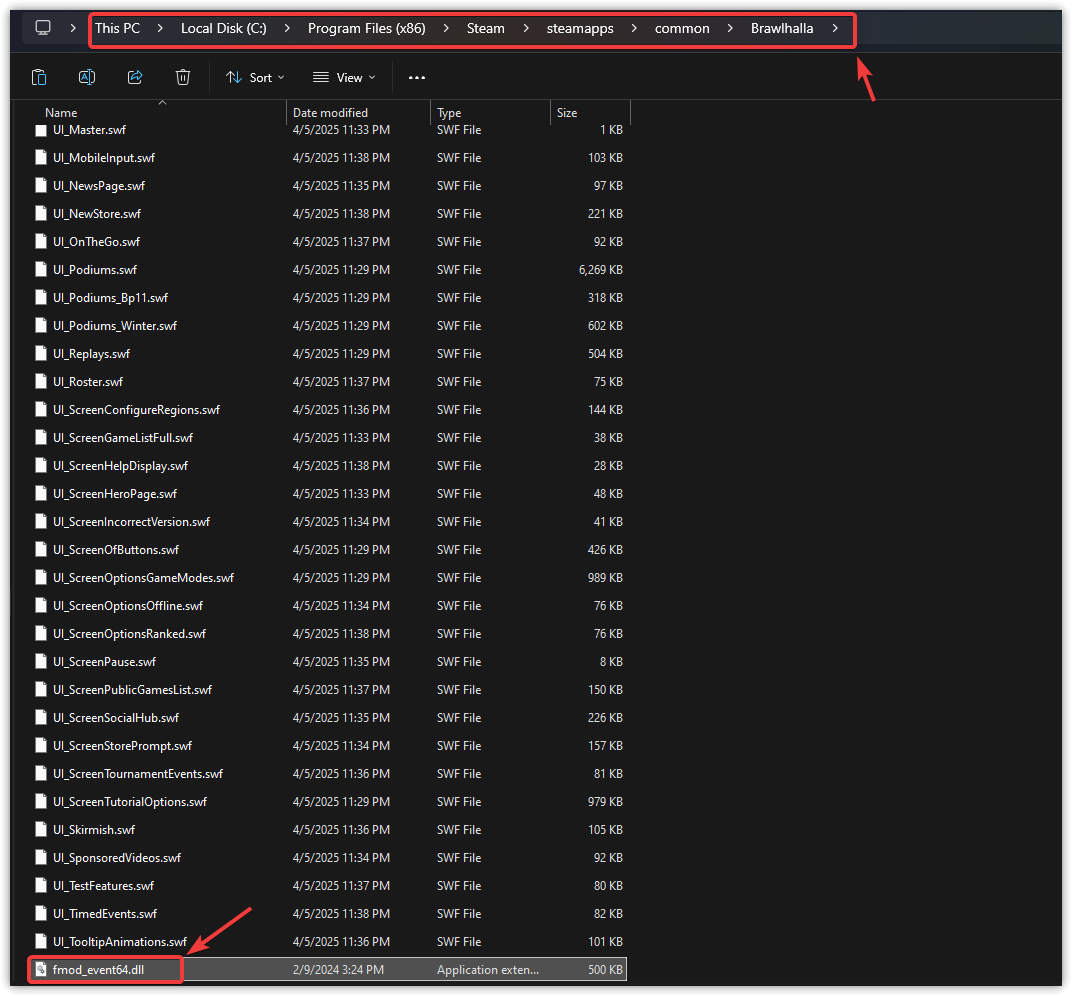Select UI_TestFeatures.swf file

pos(103,886)
